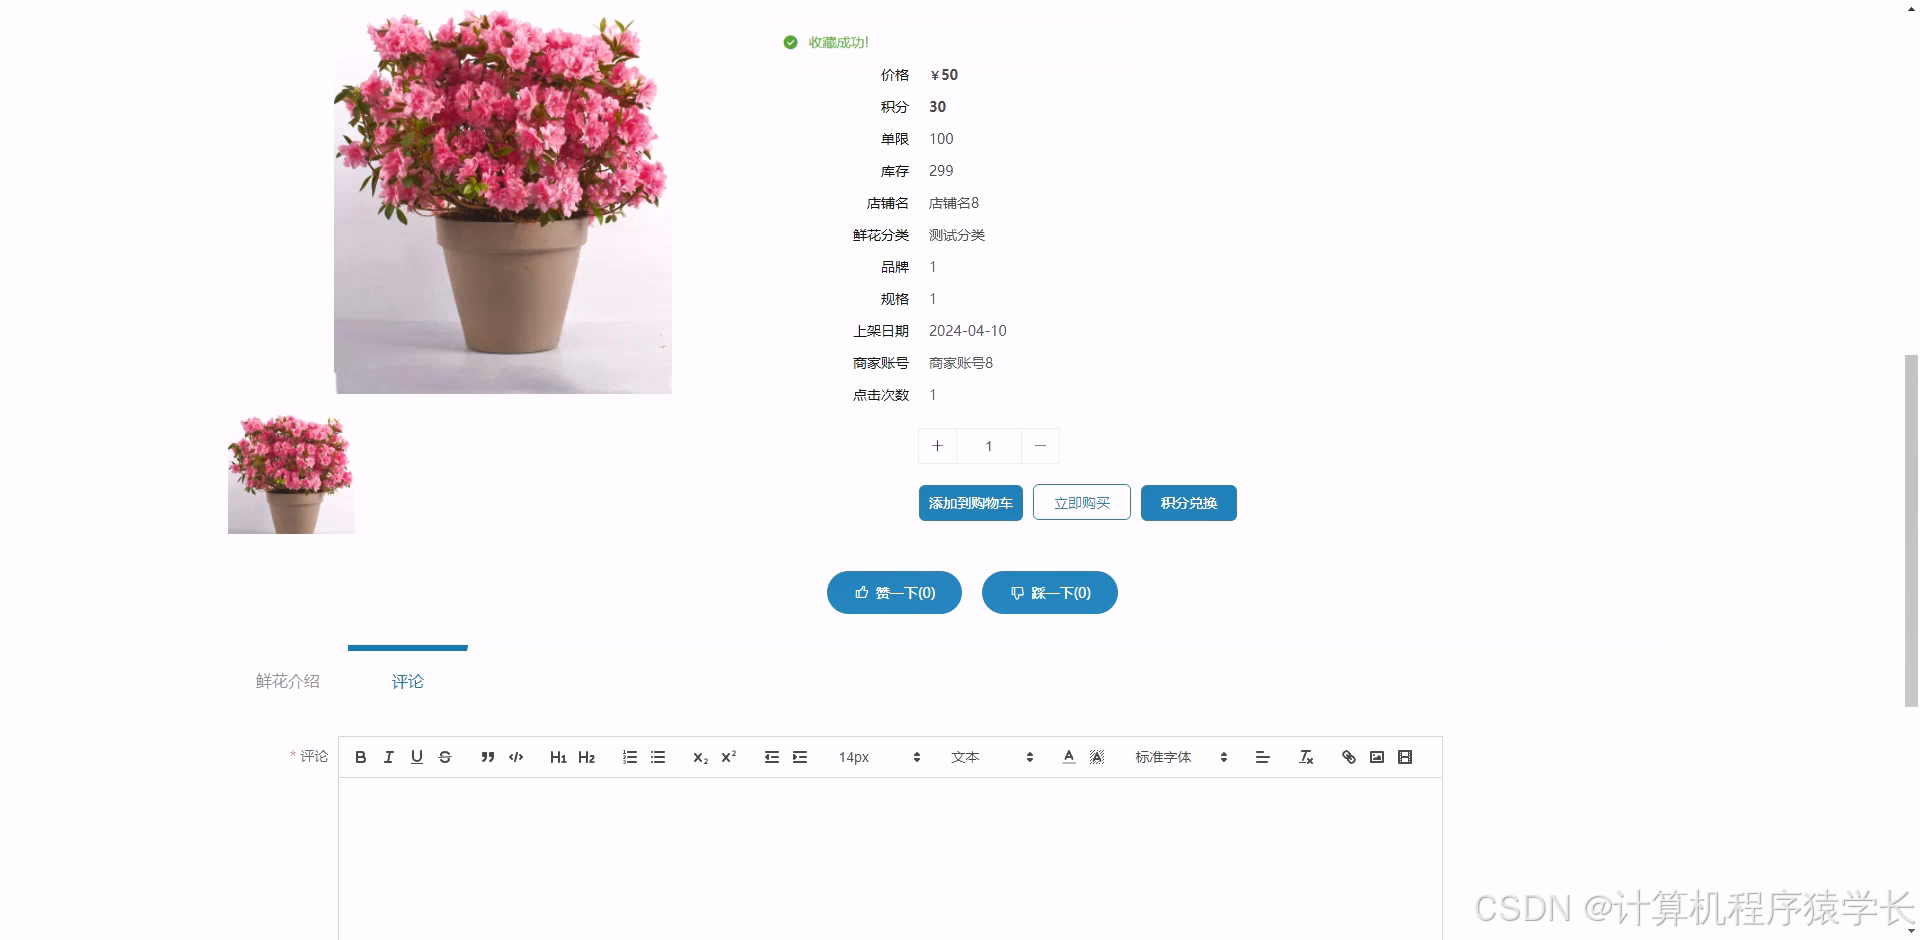The image size is (1920, 940).
Task: Insert a blockquote in the comment editor
Action: pyautogui.click(x=488, y=757)
